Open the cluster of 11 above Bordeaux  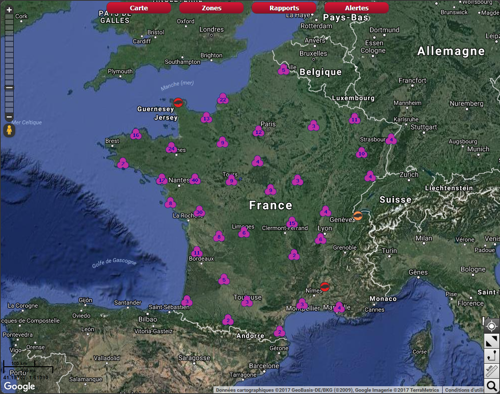pyautogui.click(x=197, y=252)
